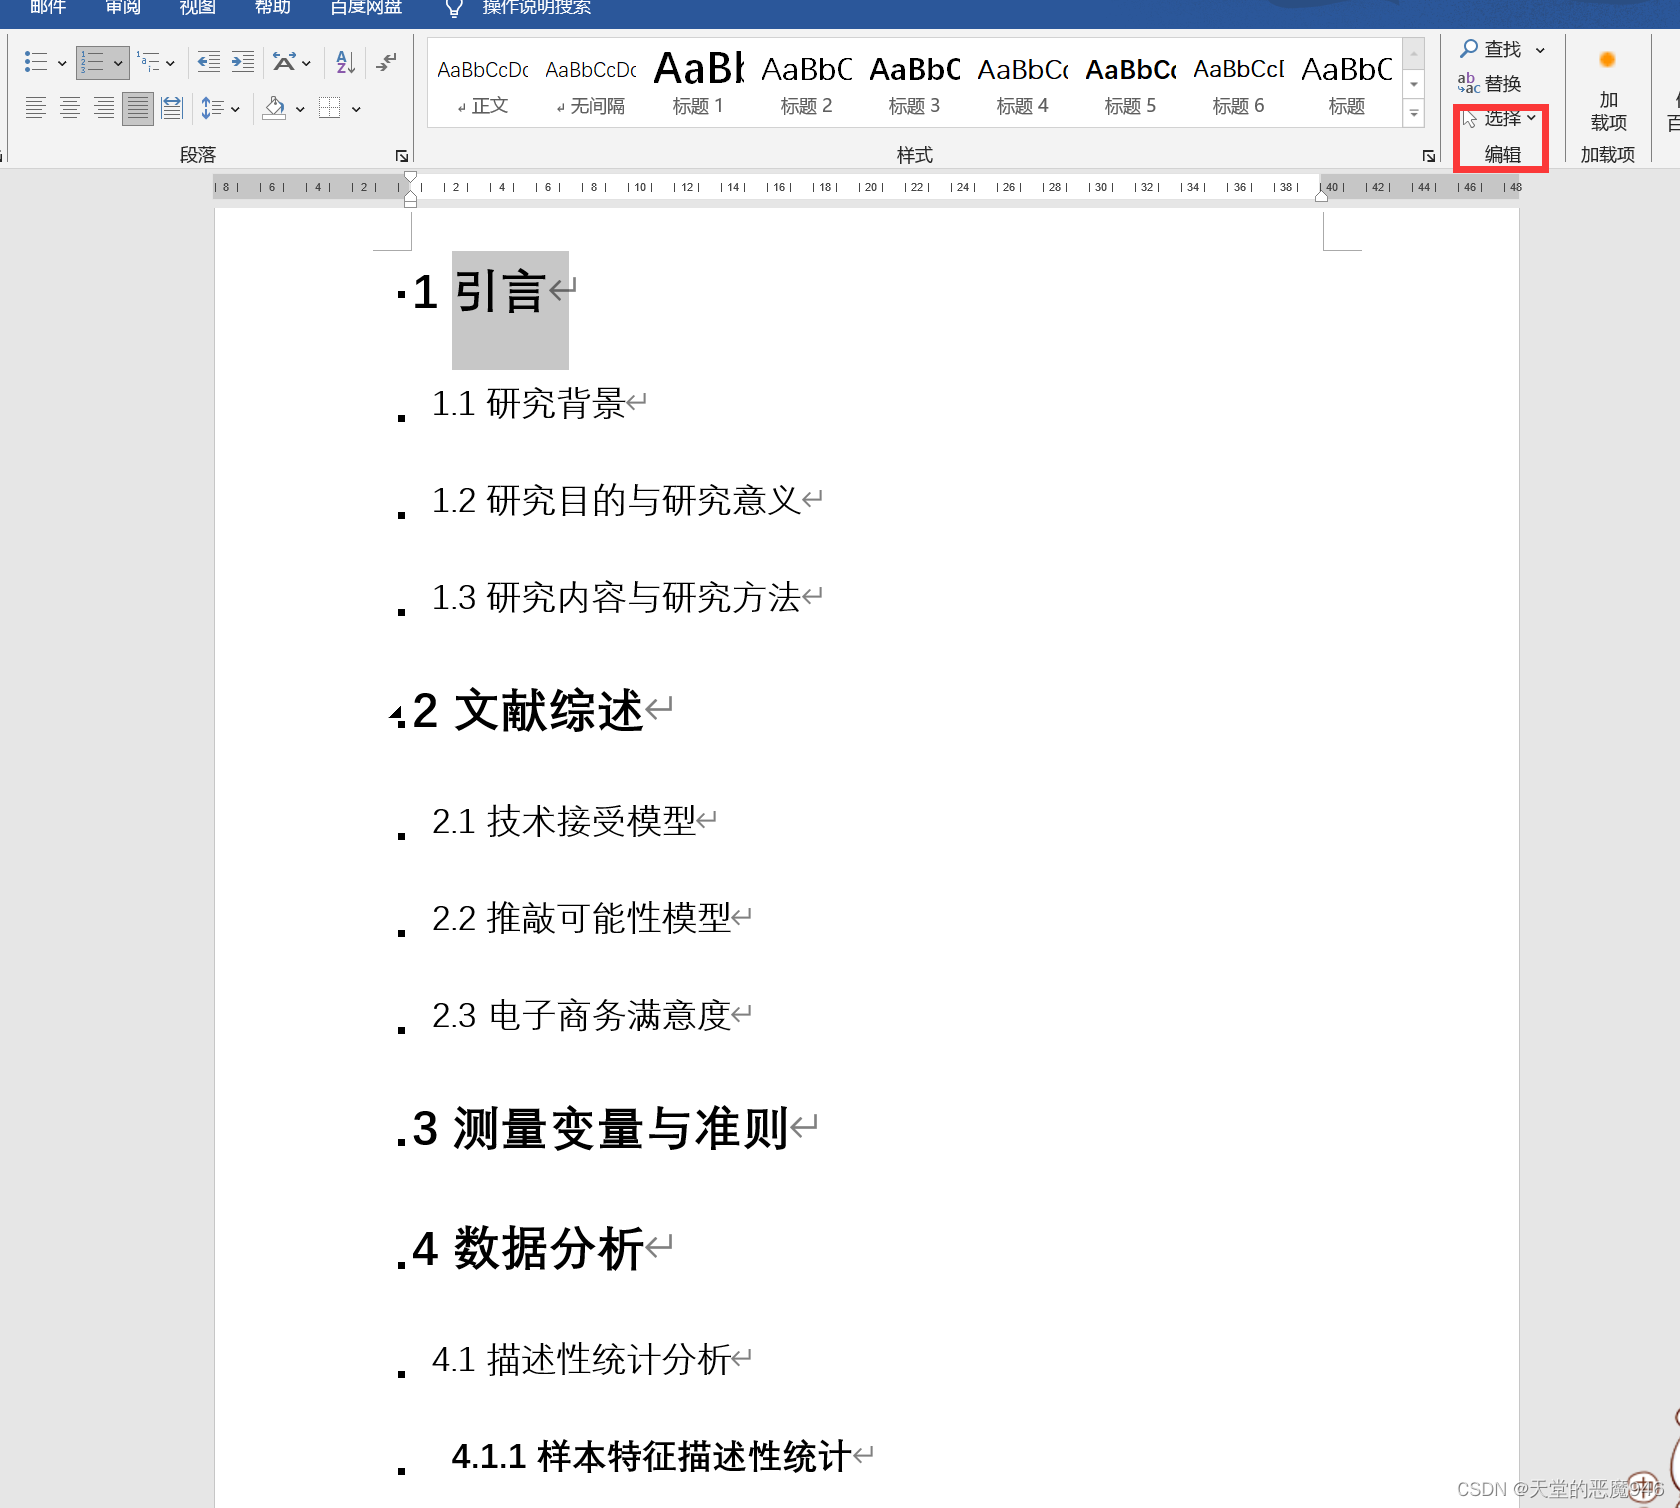Open the 审阅 ribbon tab
The height and width of the screenshot is (1508, 1680).
click(123, 8)
